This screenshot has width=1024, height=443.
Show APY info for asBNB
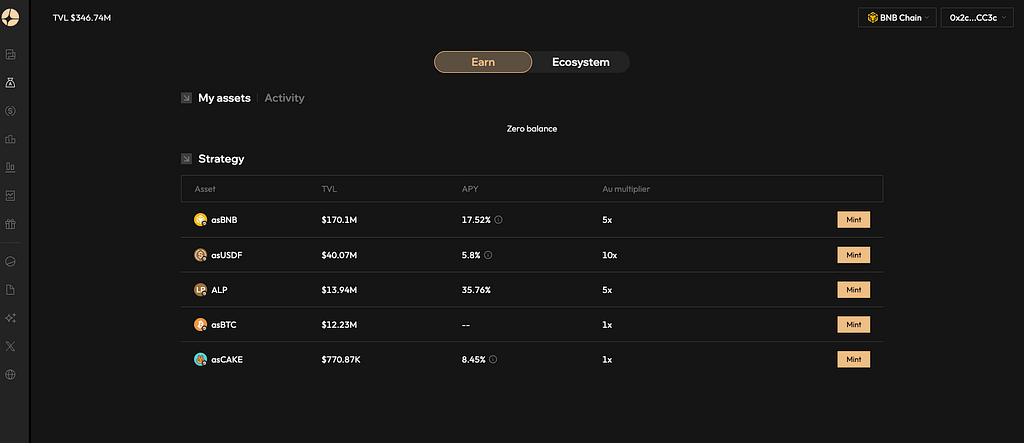[498, 220]
